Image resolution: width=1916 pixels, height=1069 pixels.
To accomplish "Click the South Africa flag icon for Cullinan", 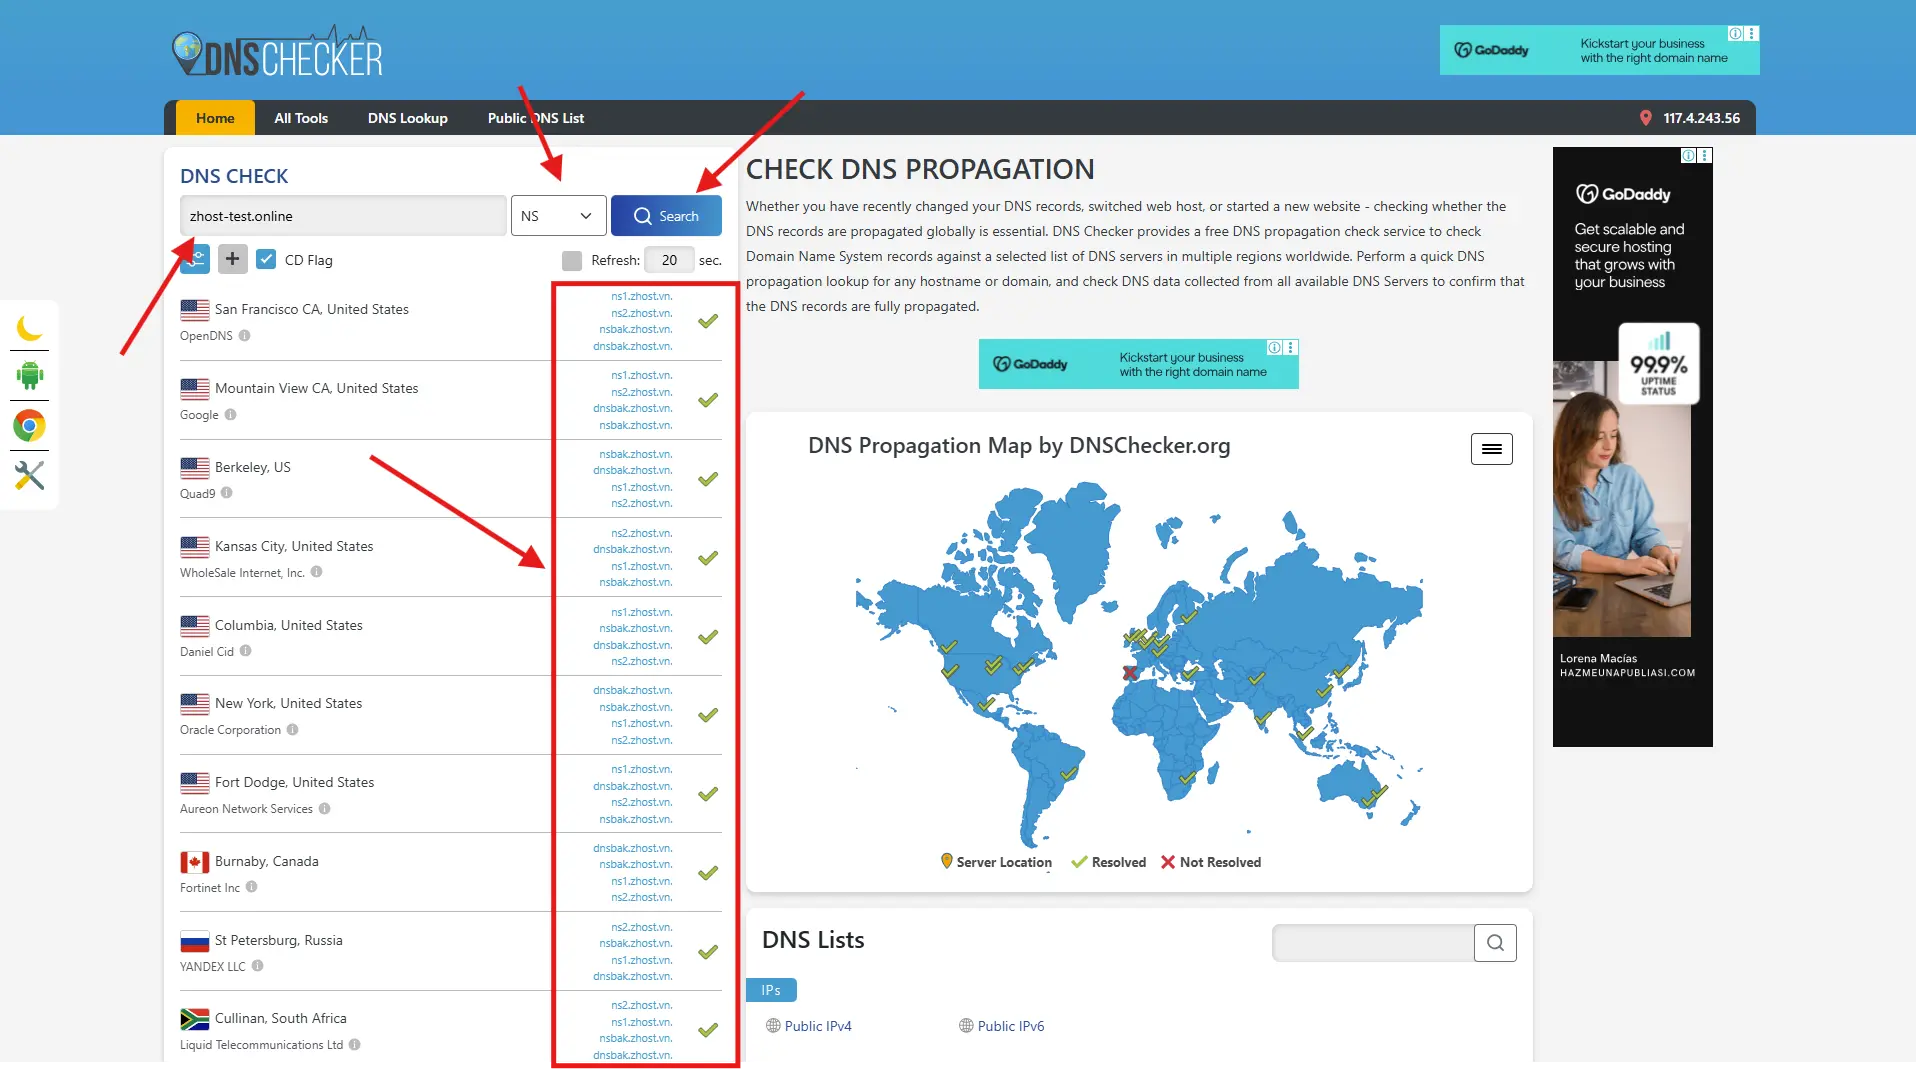I will [195, 1019].
